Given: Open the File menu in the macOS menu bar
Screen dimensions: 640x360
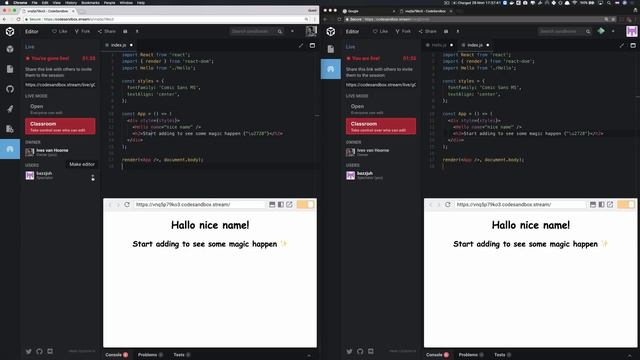Looking at the screenshot, I should (34, 2).
